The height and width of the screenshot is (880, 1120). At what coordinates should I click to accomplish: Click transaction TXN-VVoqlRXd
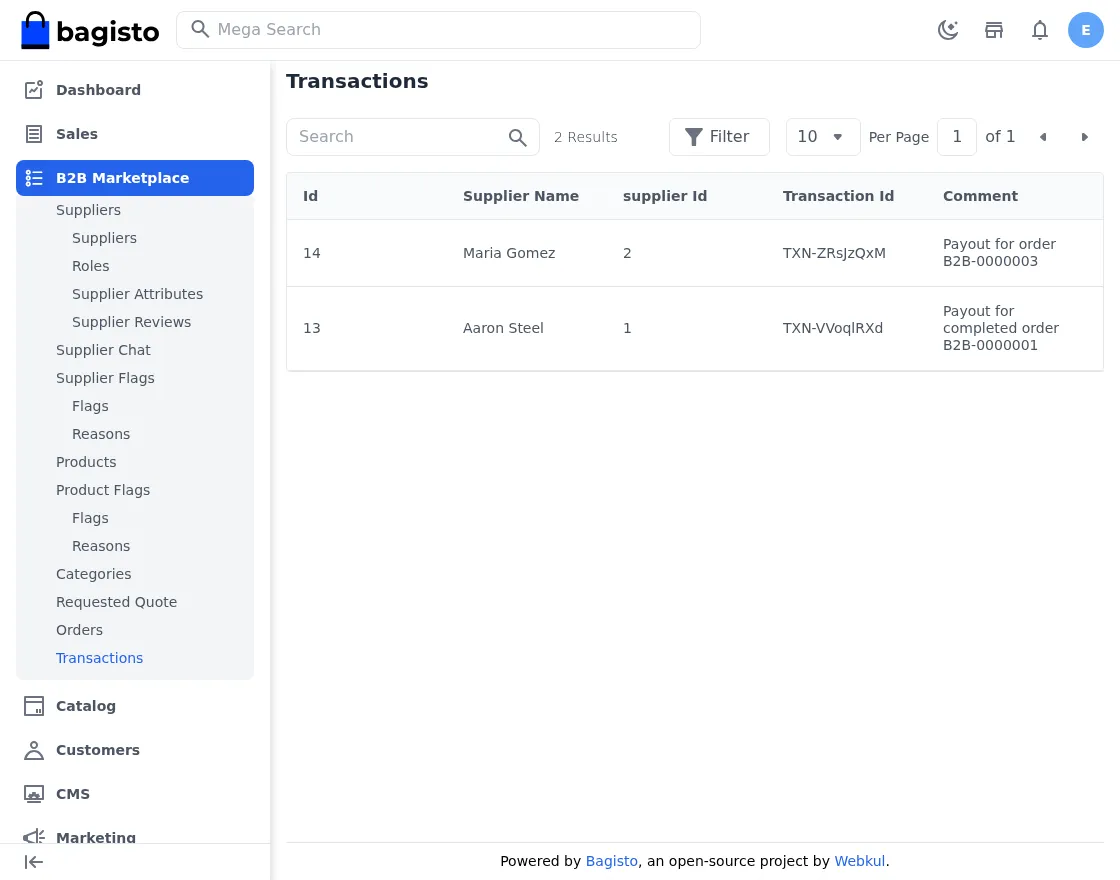(833, 328)
